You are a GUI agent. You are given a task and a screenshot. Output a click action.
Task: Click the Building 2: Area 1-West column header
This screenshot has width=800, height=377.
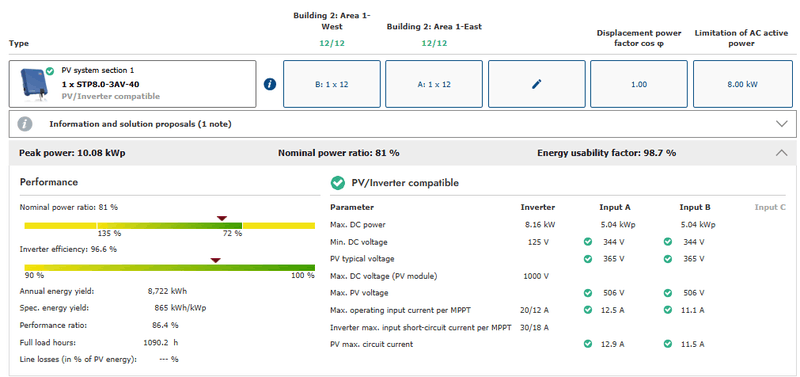point(332,21)
